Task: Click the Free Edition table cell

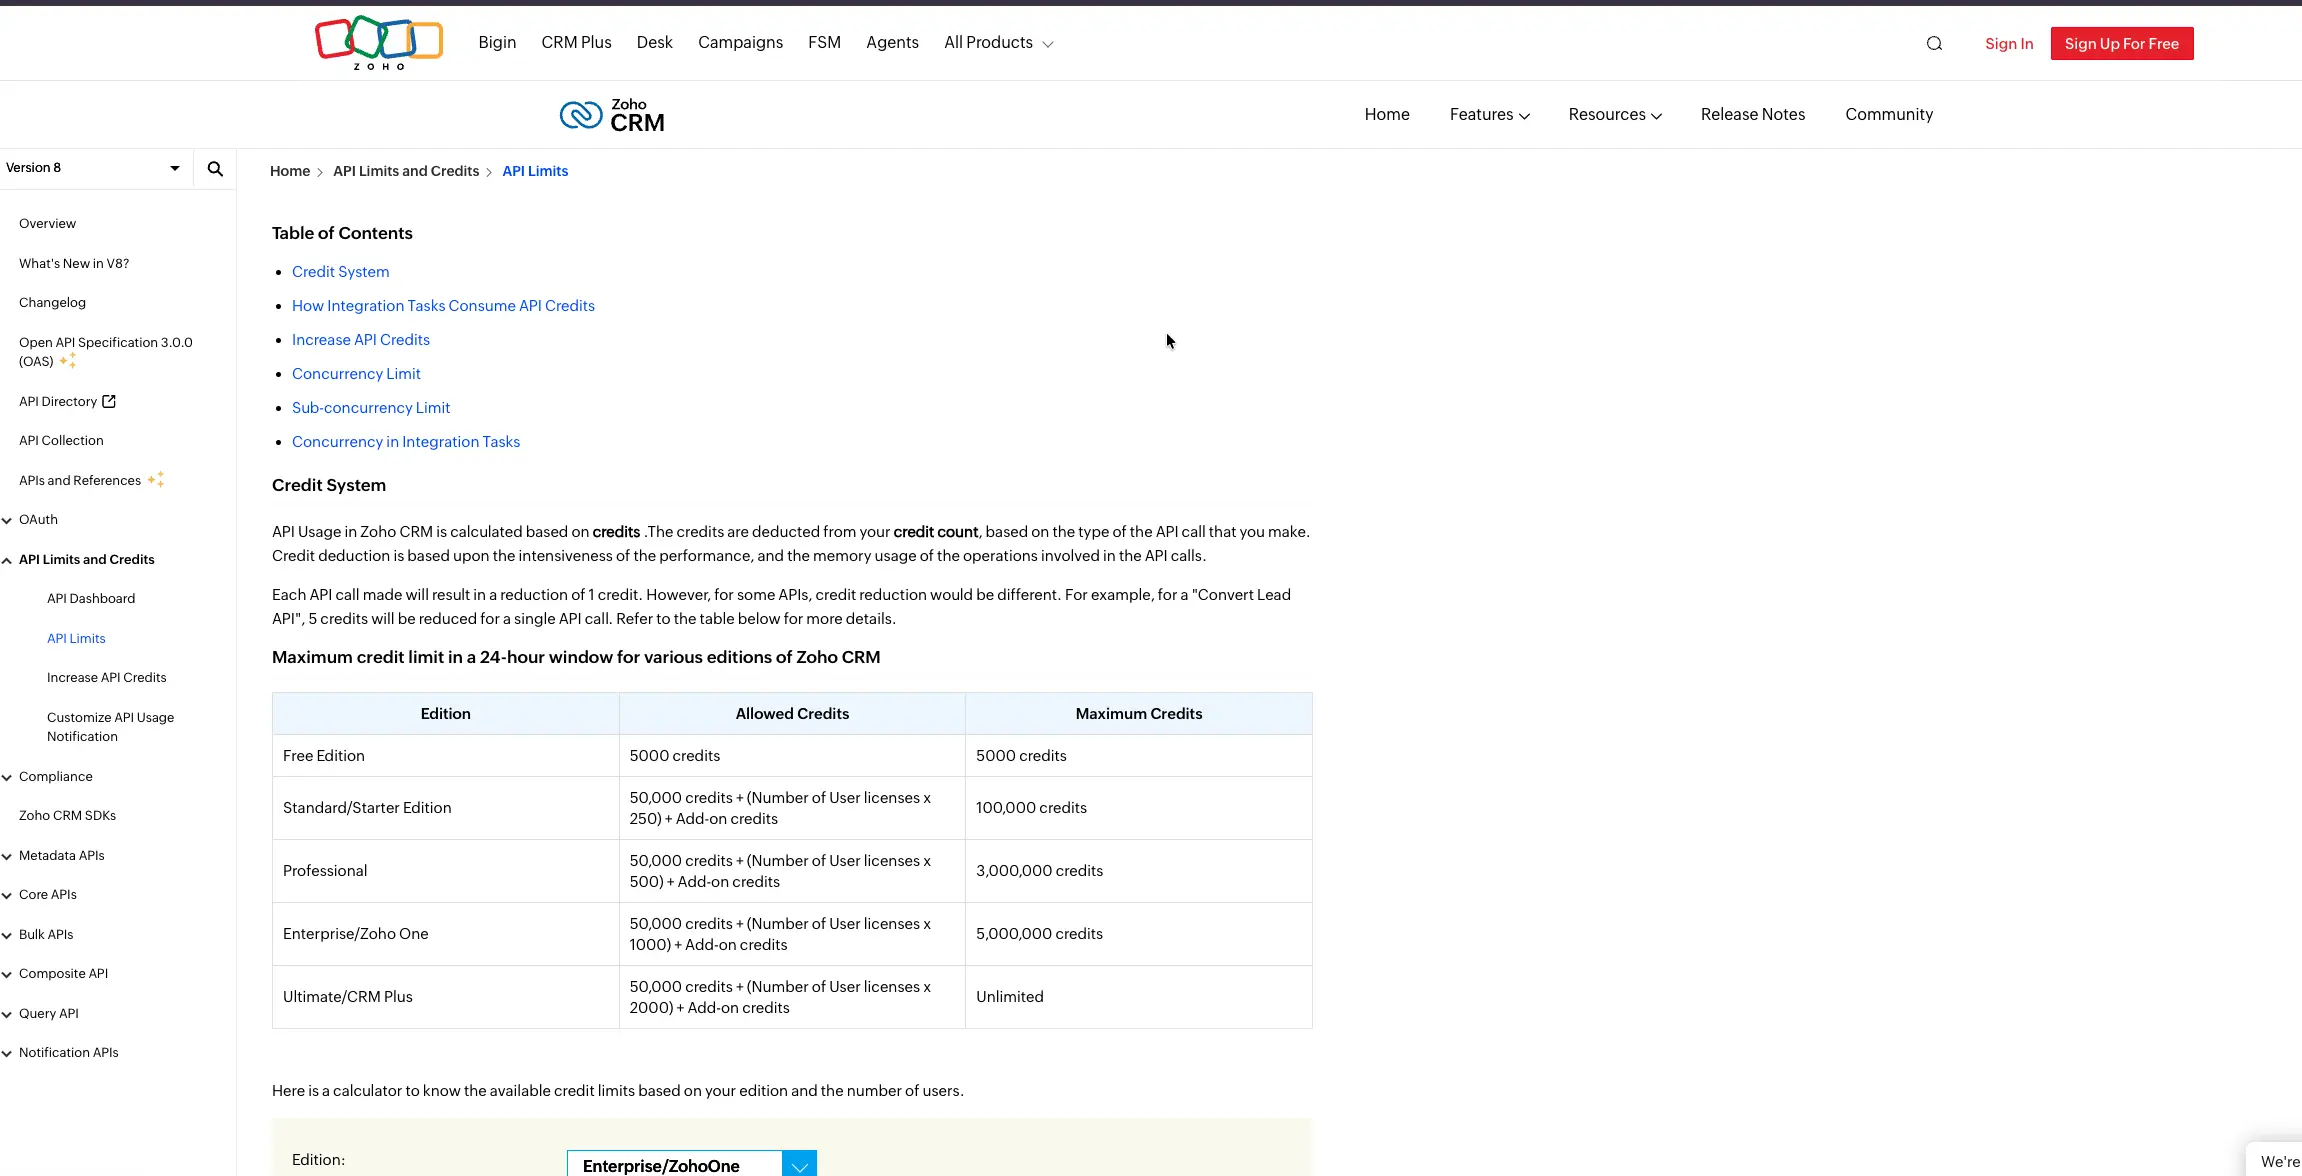Action: (x=445, y=756)
